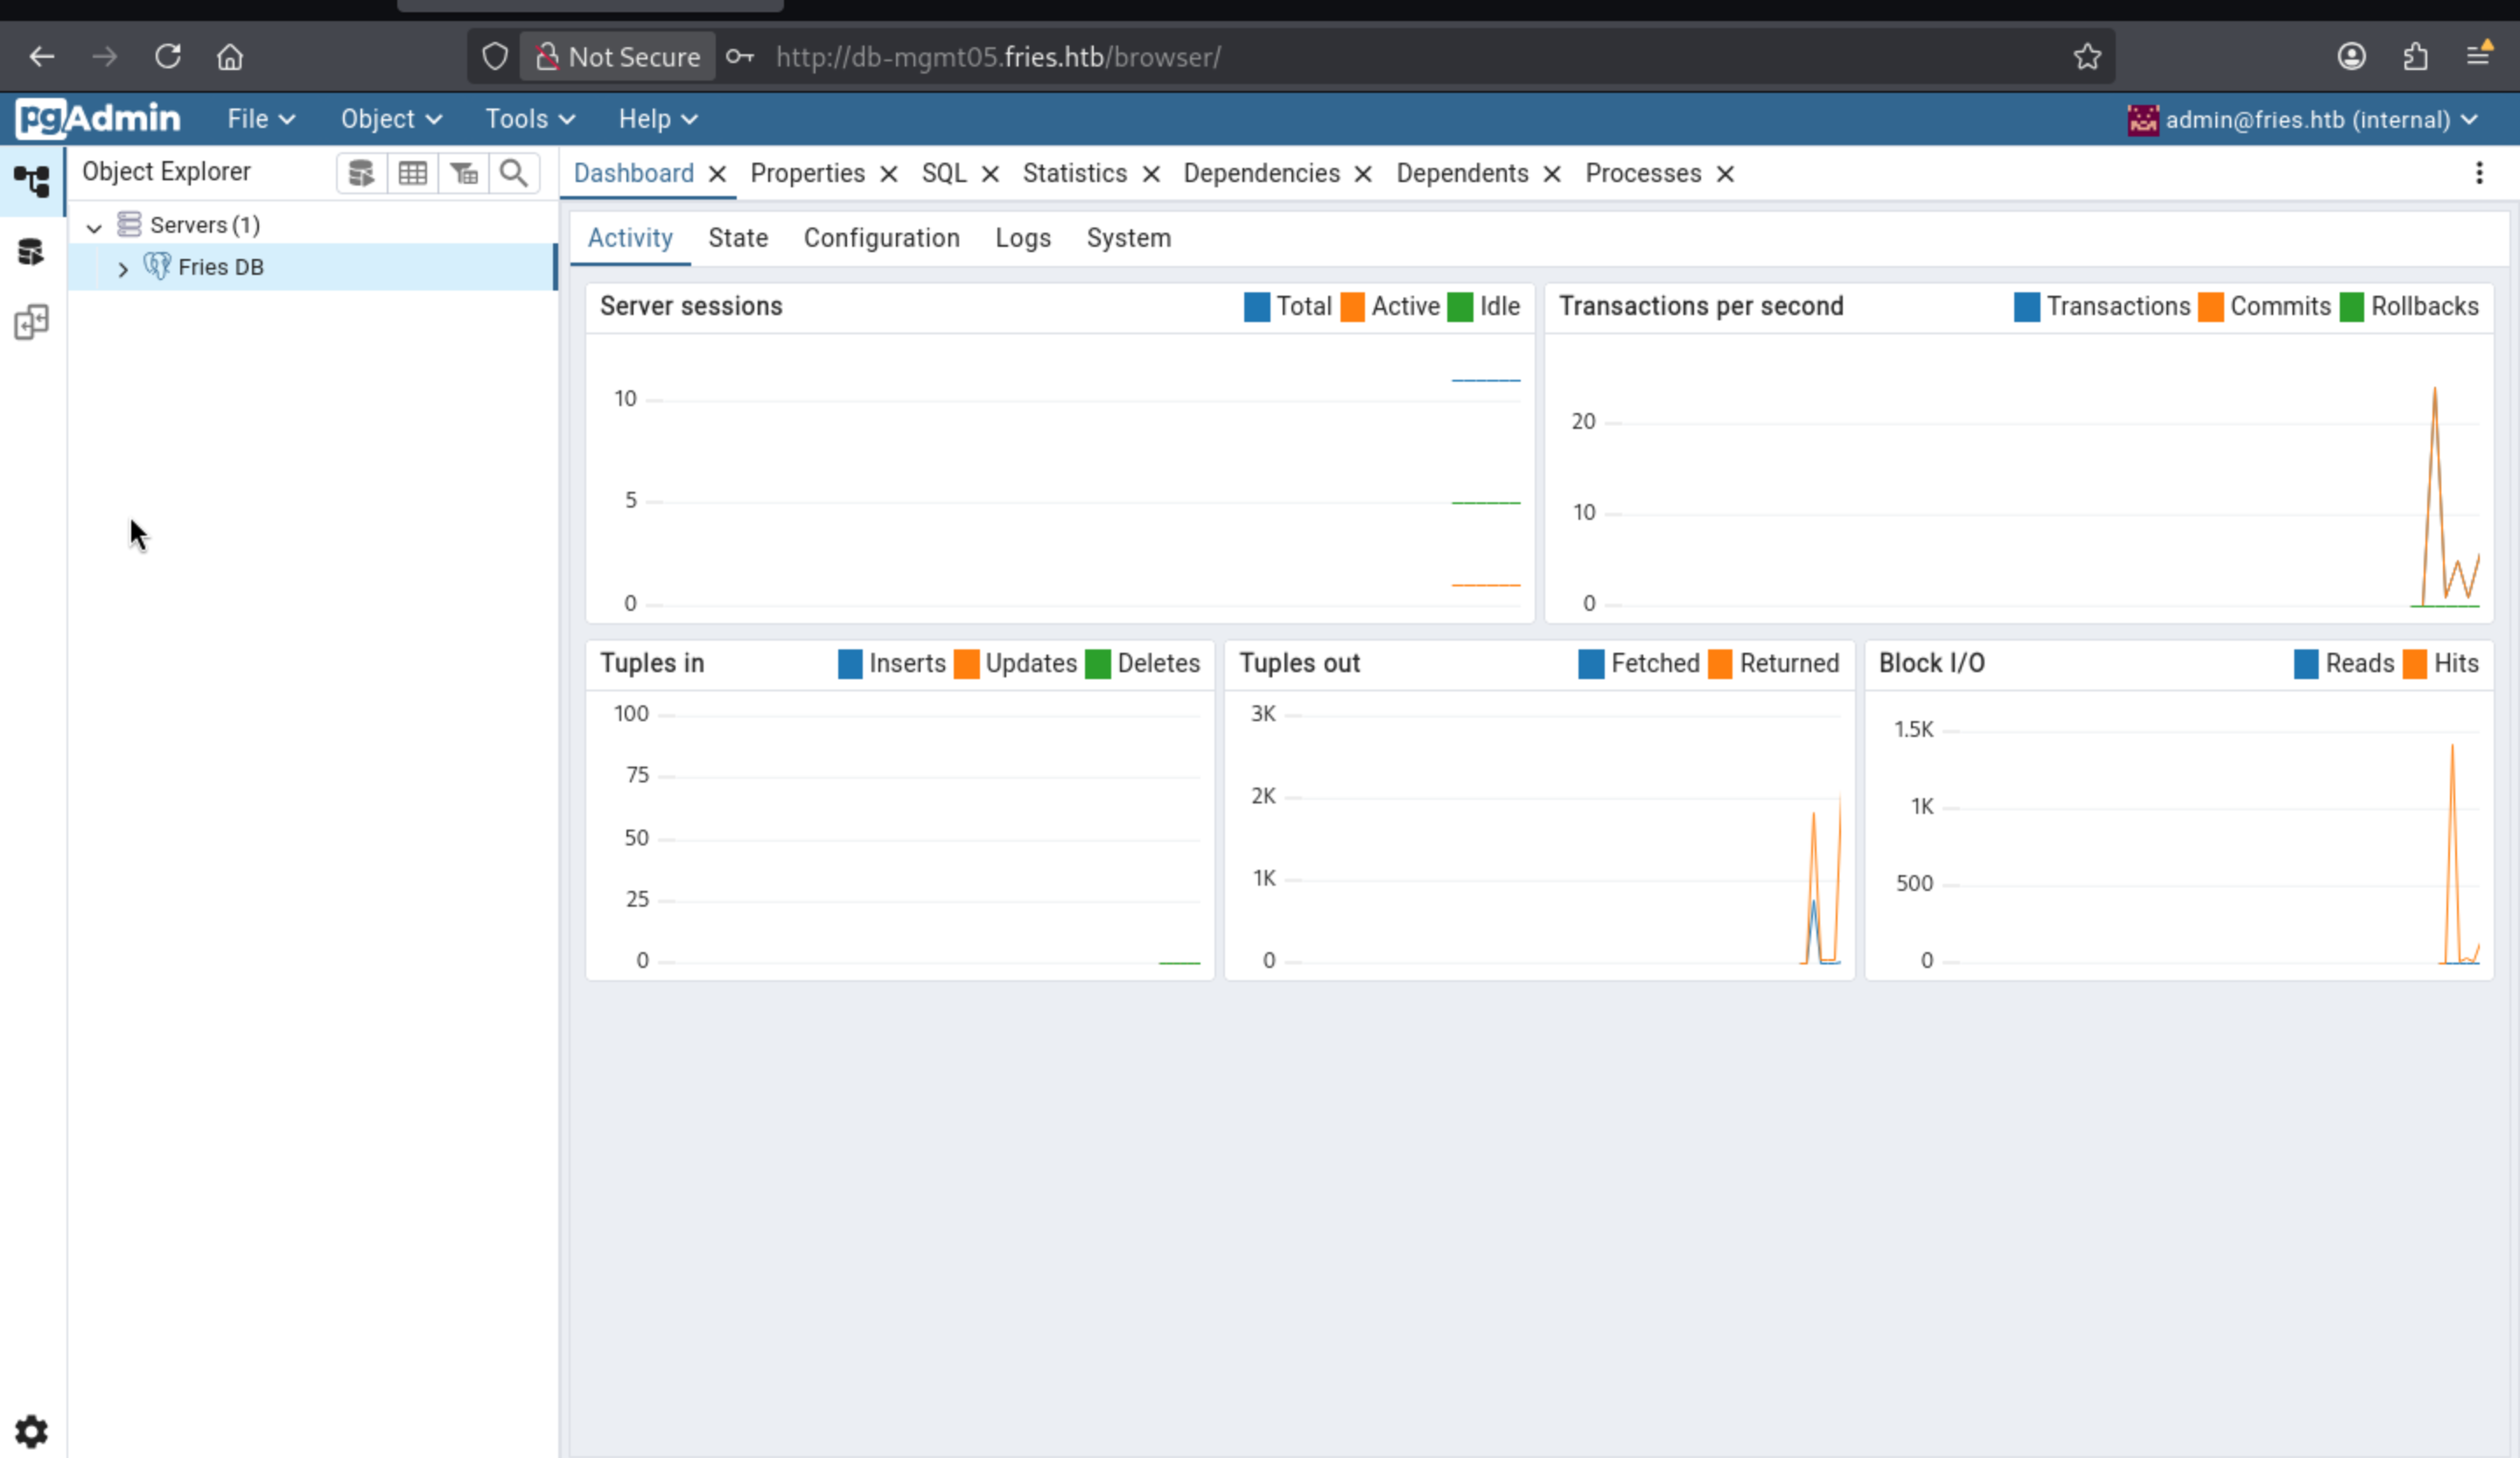Open Query Tool Workspace in left sidebar

31,251
